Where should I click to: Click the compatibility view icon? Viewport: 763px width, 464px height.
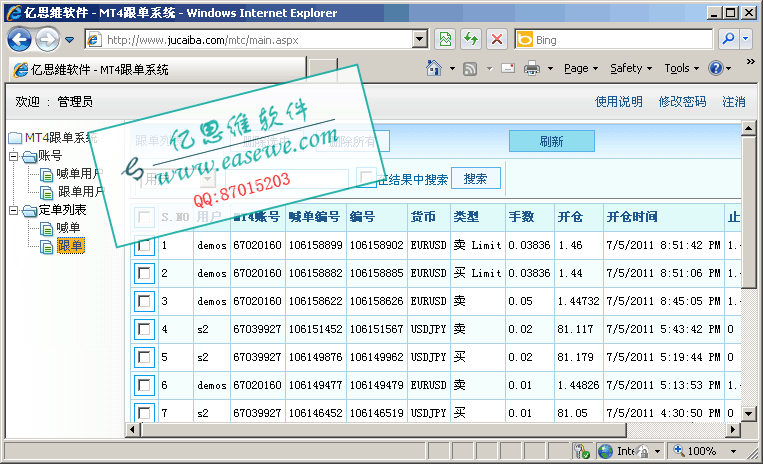[x=445, y=39]
